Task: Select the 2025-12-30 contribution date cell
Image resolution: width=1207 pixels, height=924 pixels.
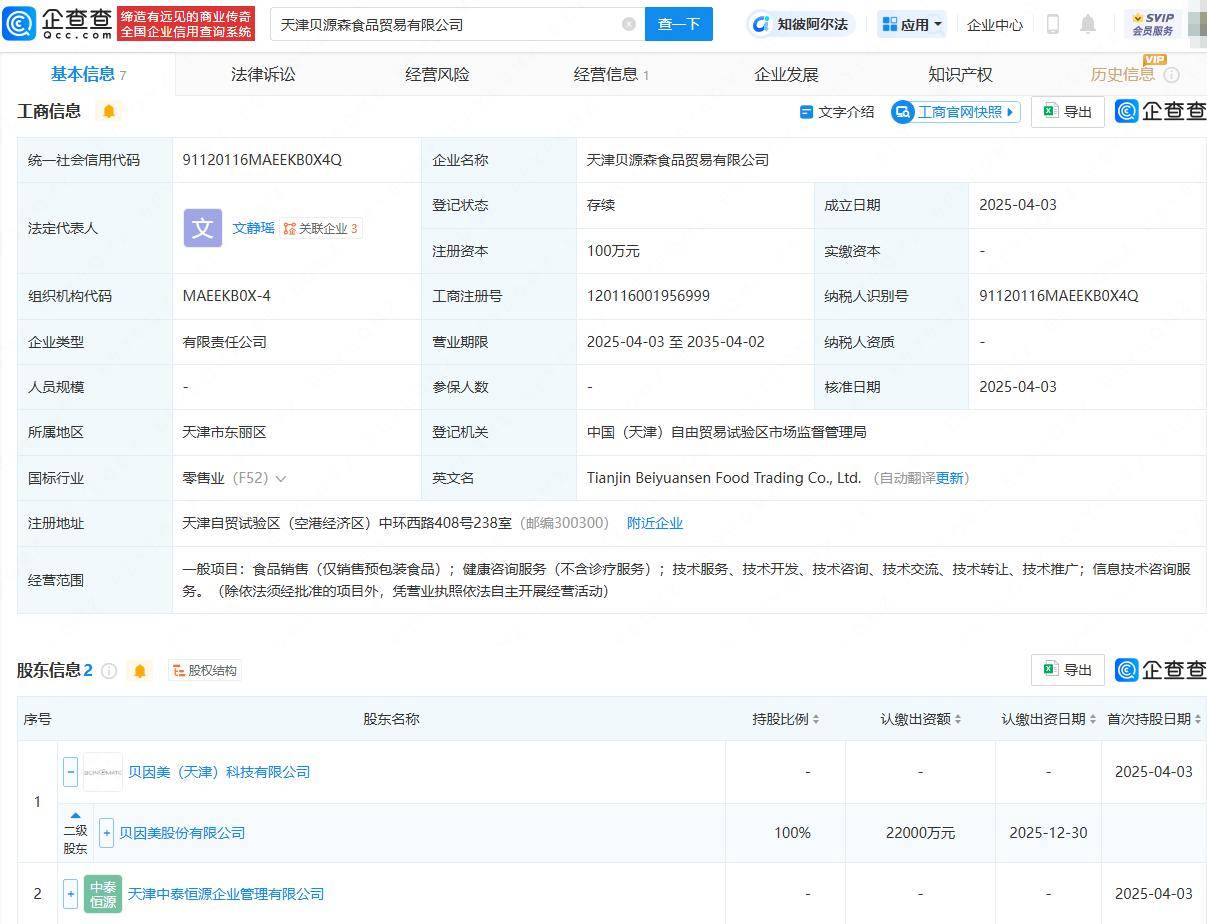Action: [1048, 833]
